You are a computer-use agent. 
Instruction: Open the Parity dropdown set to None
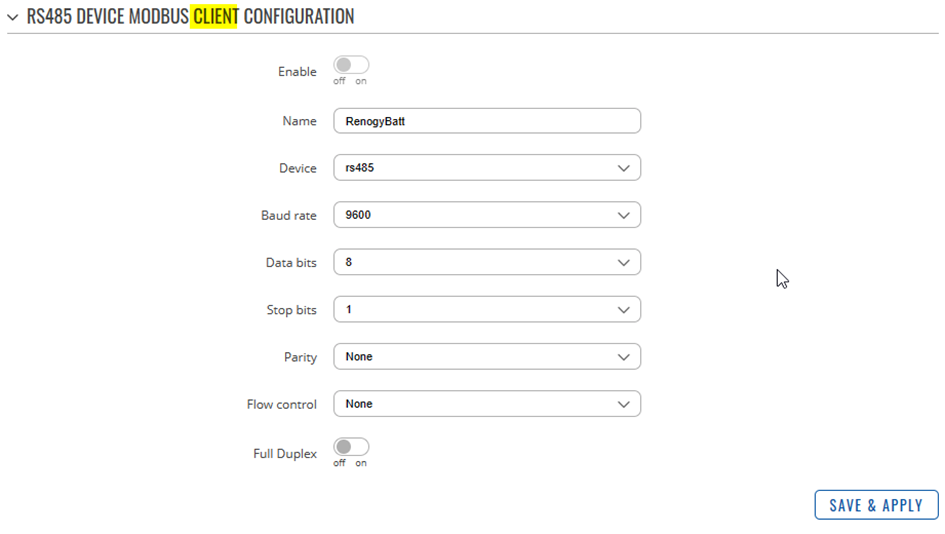point(487,357)
